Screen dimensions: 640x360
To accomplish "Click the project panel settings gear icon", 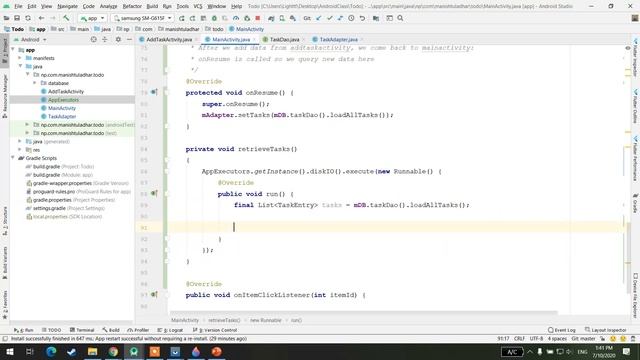I will 118,40.
